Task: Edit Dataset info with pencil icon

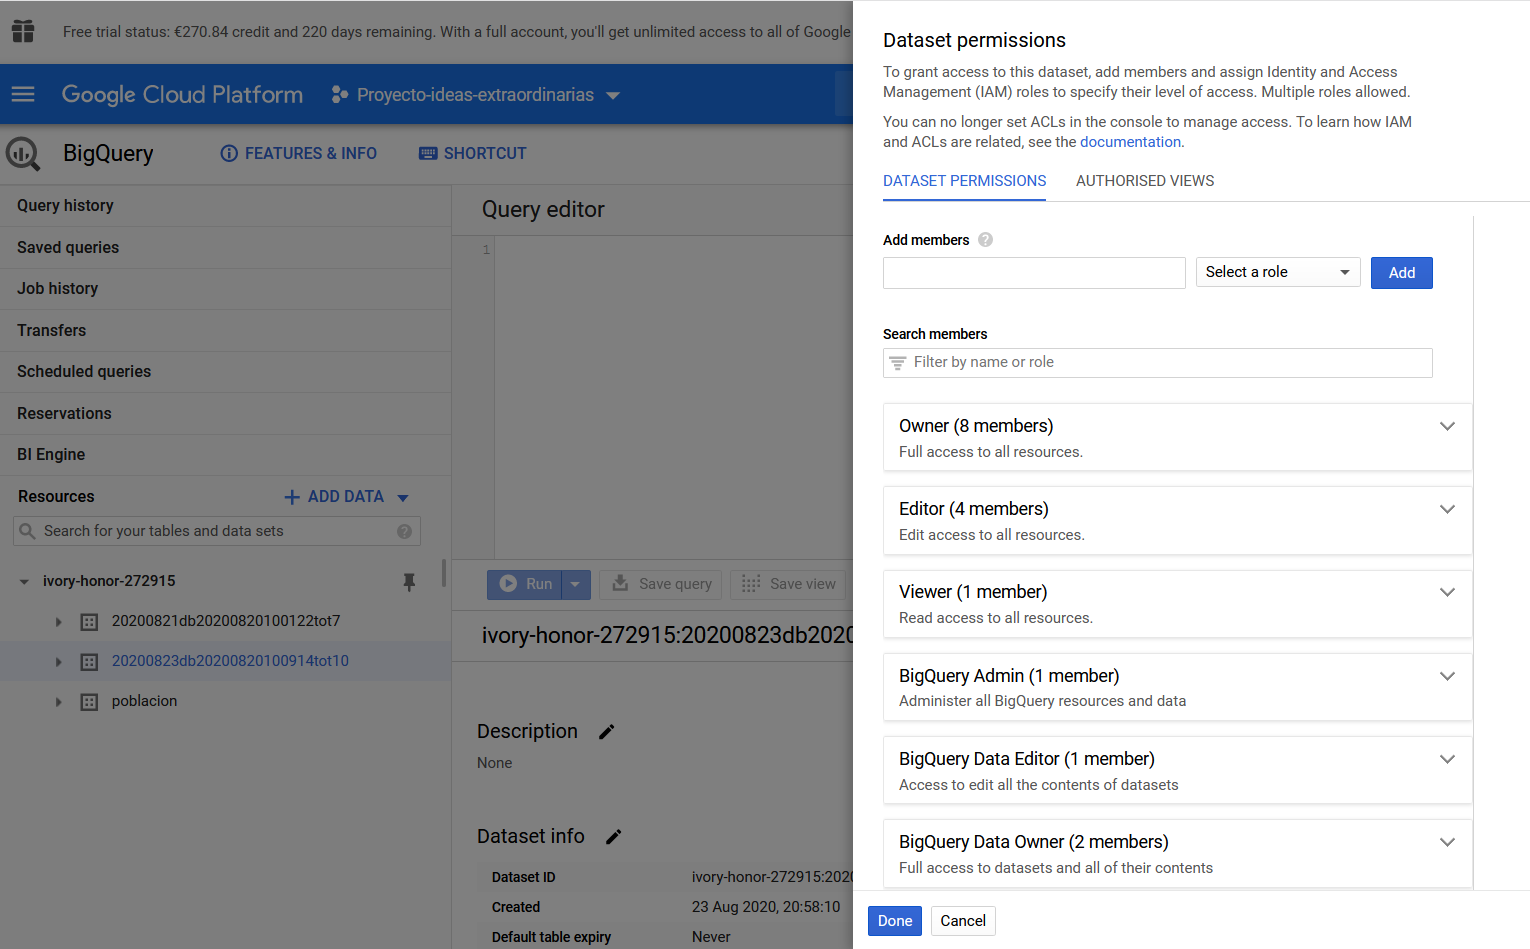Action: [614, 837]
